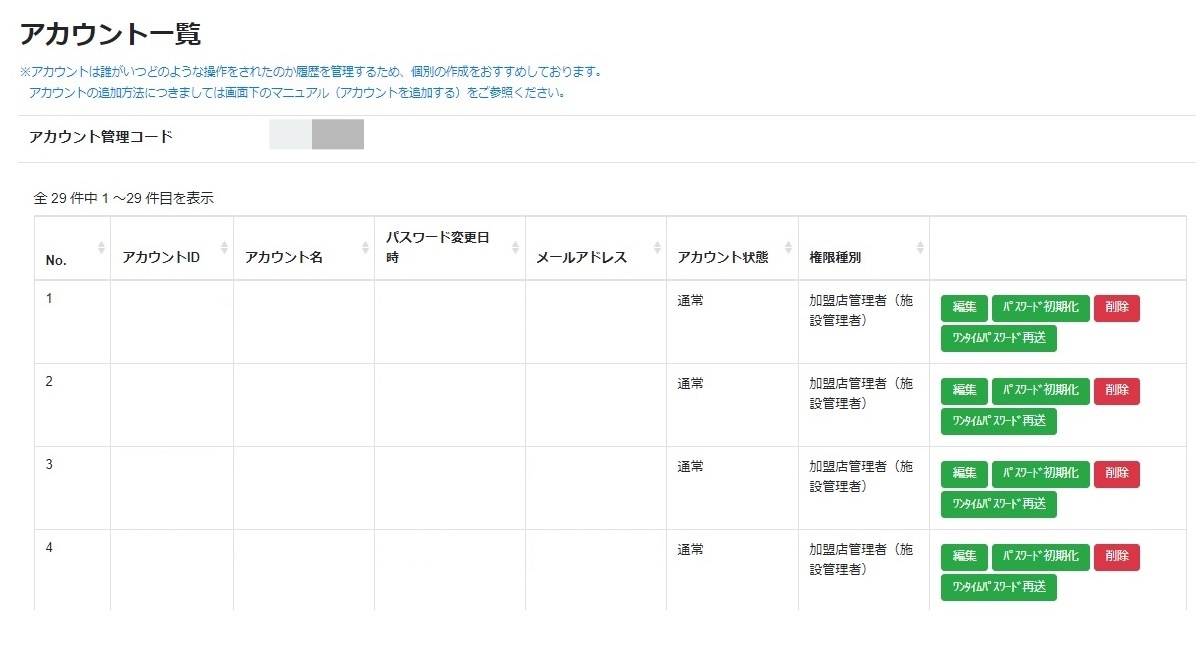Remove row 3 account via 削除
Screen dimensions: 1196x645
1117,474
